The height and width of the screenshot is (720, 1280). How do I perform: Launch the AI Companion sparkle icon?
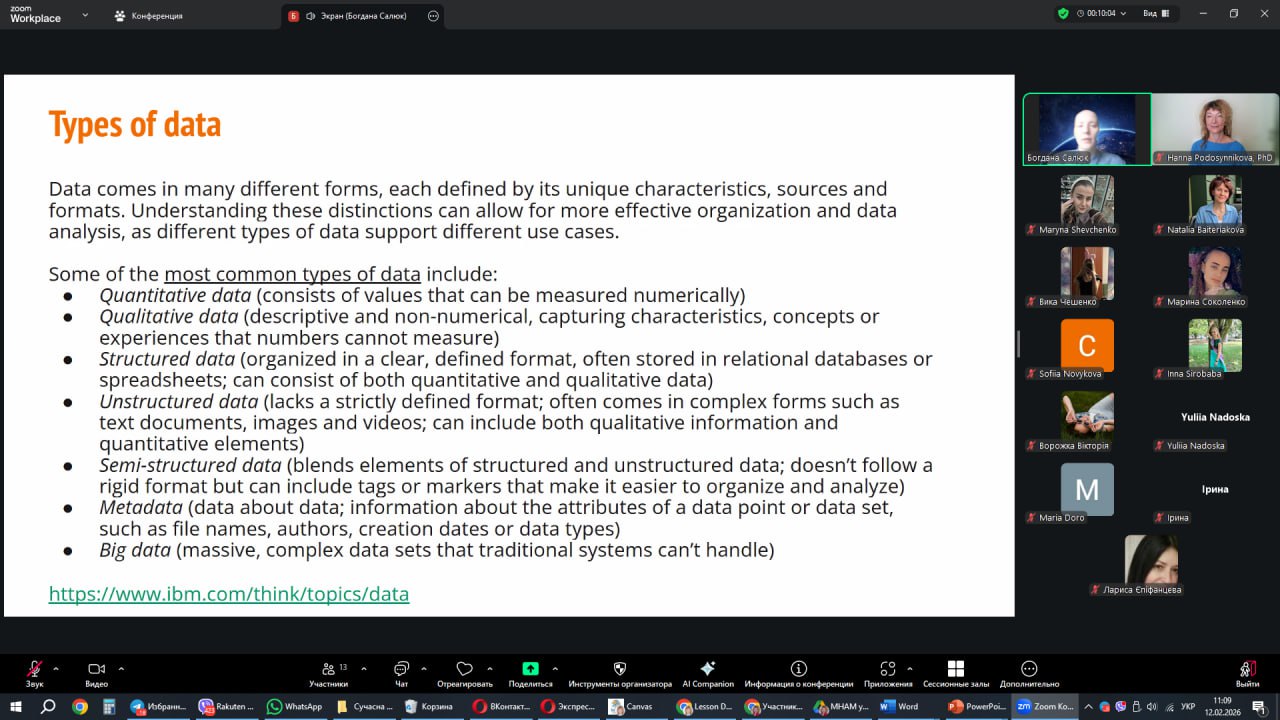tap(707, 670)
